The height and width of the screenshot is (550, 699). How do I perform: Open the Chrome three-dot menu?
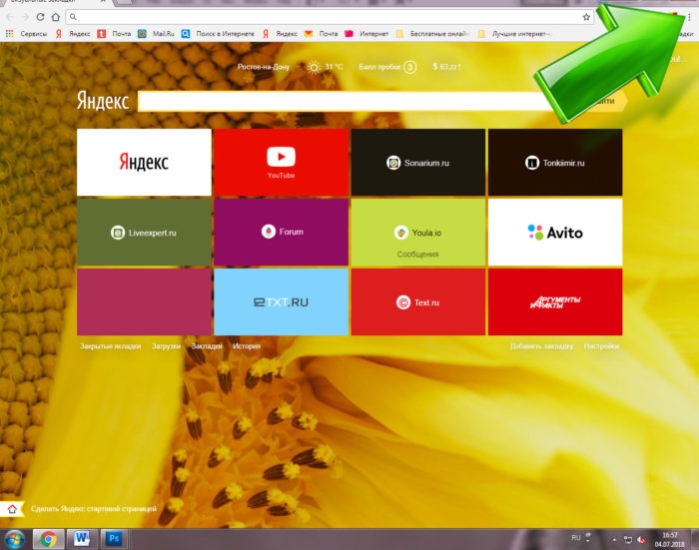[689, 17]
